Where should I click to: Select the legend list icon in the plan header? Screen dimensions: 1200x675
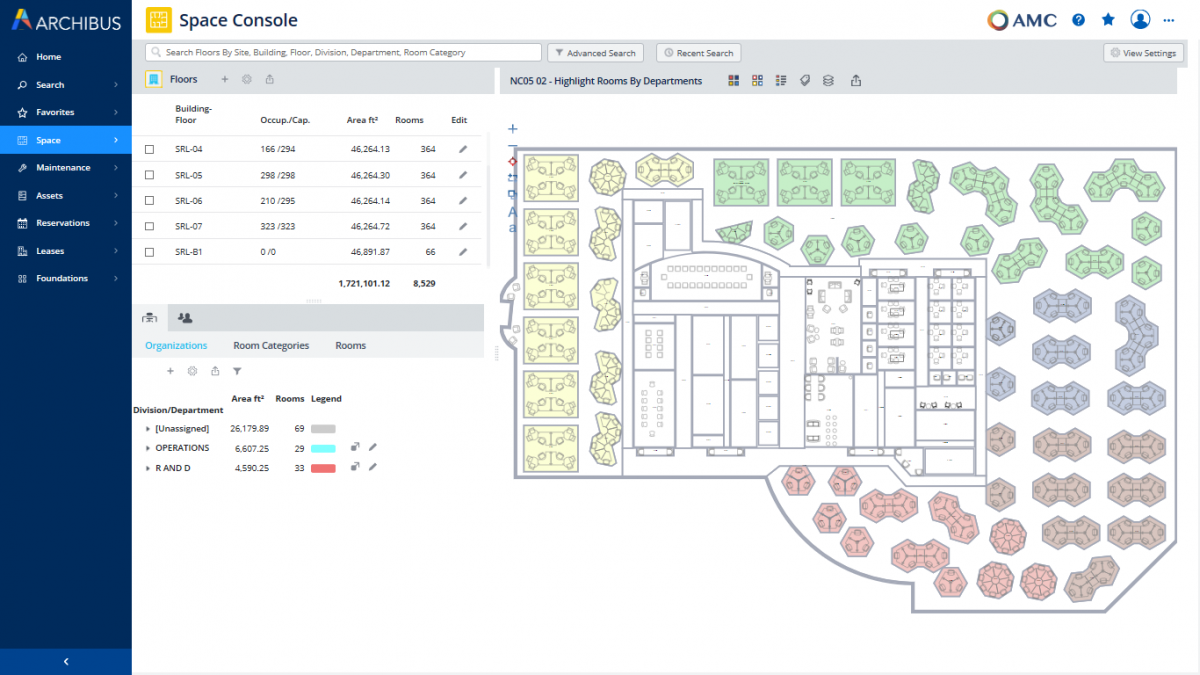coord(781,80)
